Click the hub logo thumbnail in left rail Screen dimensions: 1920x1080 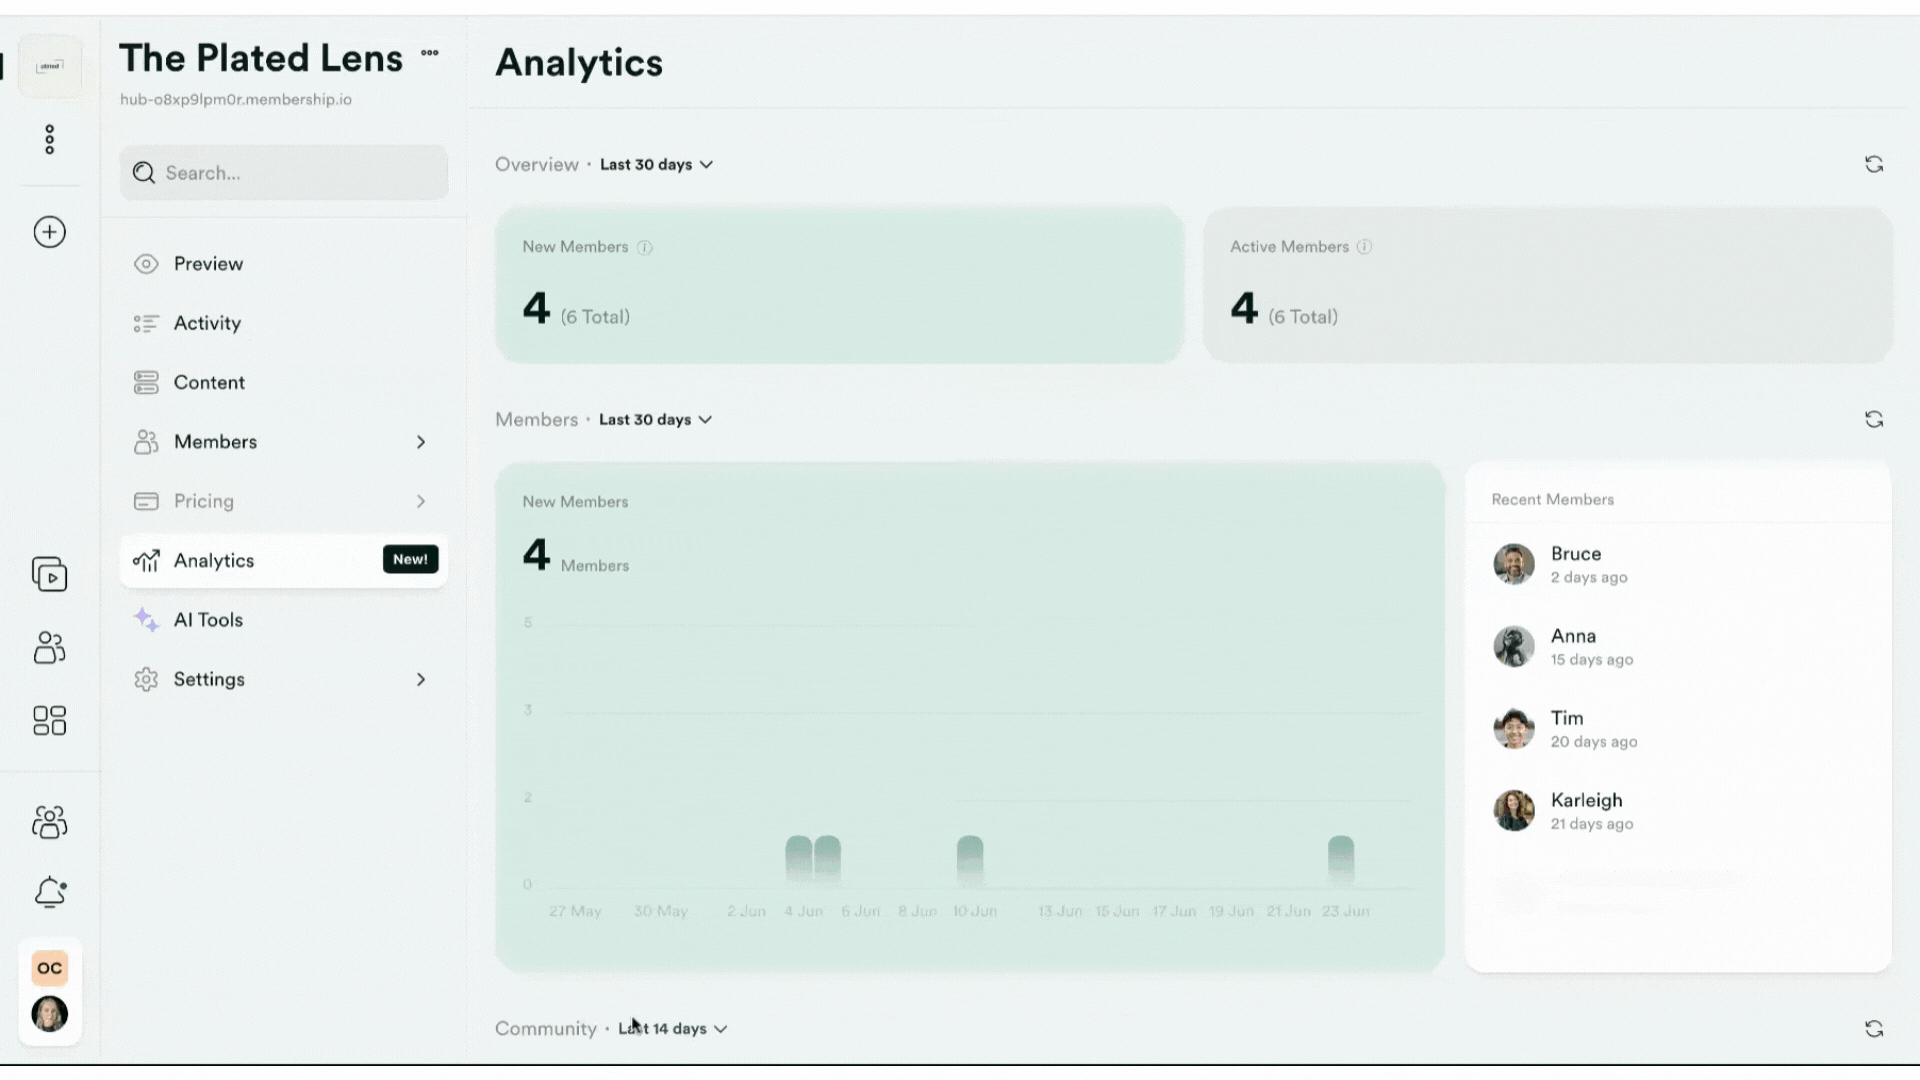[x=50, y=66]
